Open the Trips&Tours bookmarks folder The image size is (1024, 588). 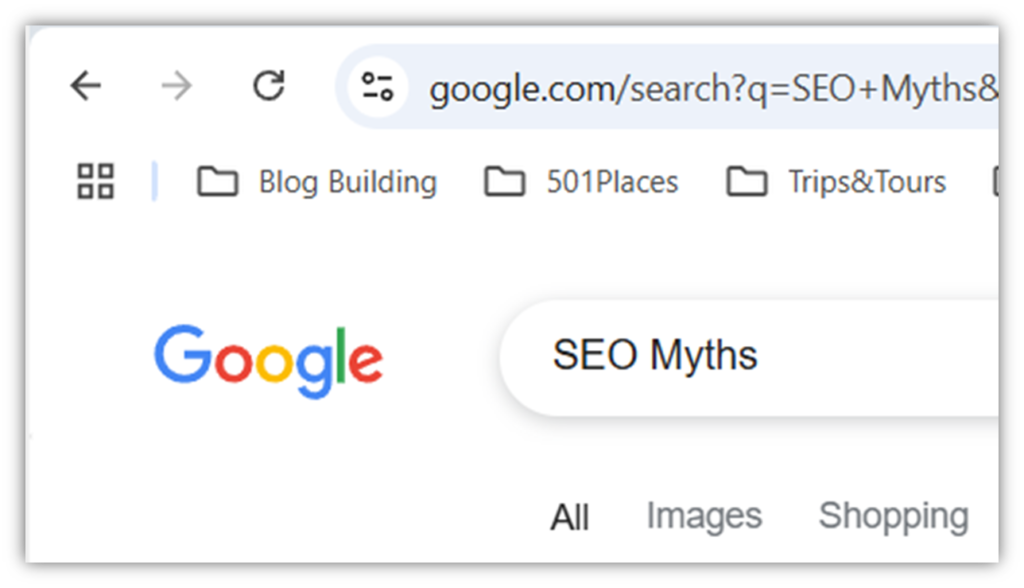[x=868, y=182]
